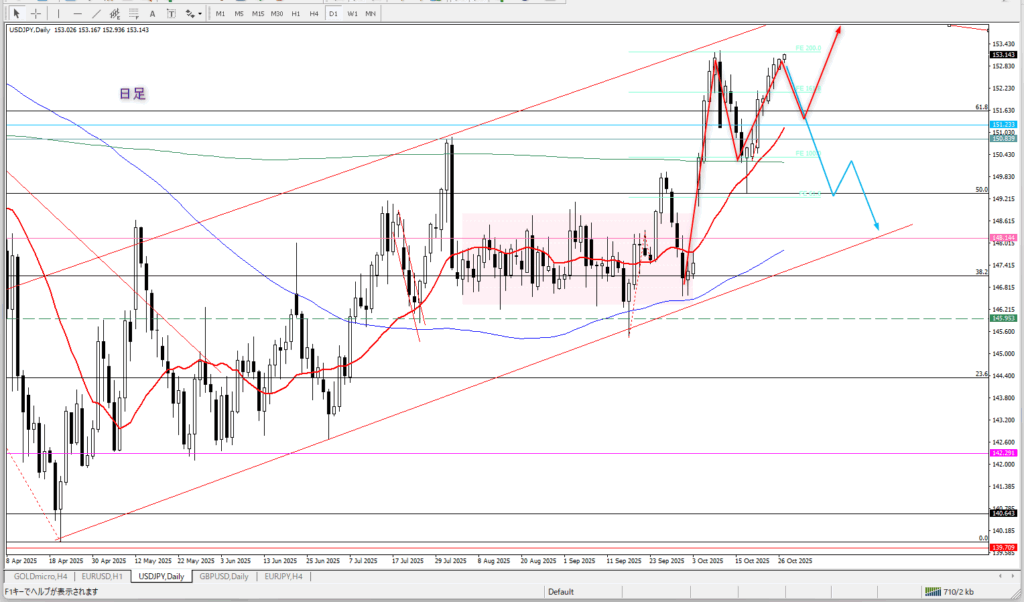Switch chart to H4 timeframe
This screenshot has width=1024, height=602.
(313, 13)
